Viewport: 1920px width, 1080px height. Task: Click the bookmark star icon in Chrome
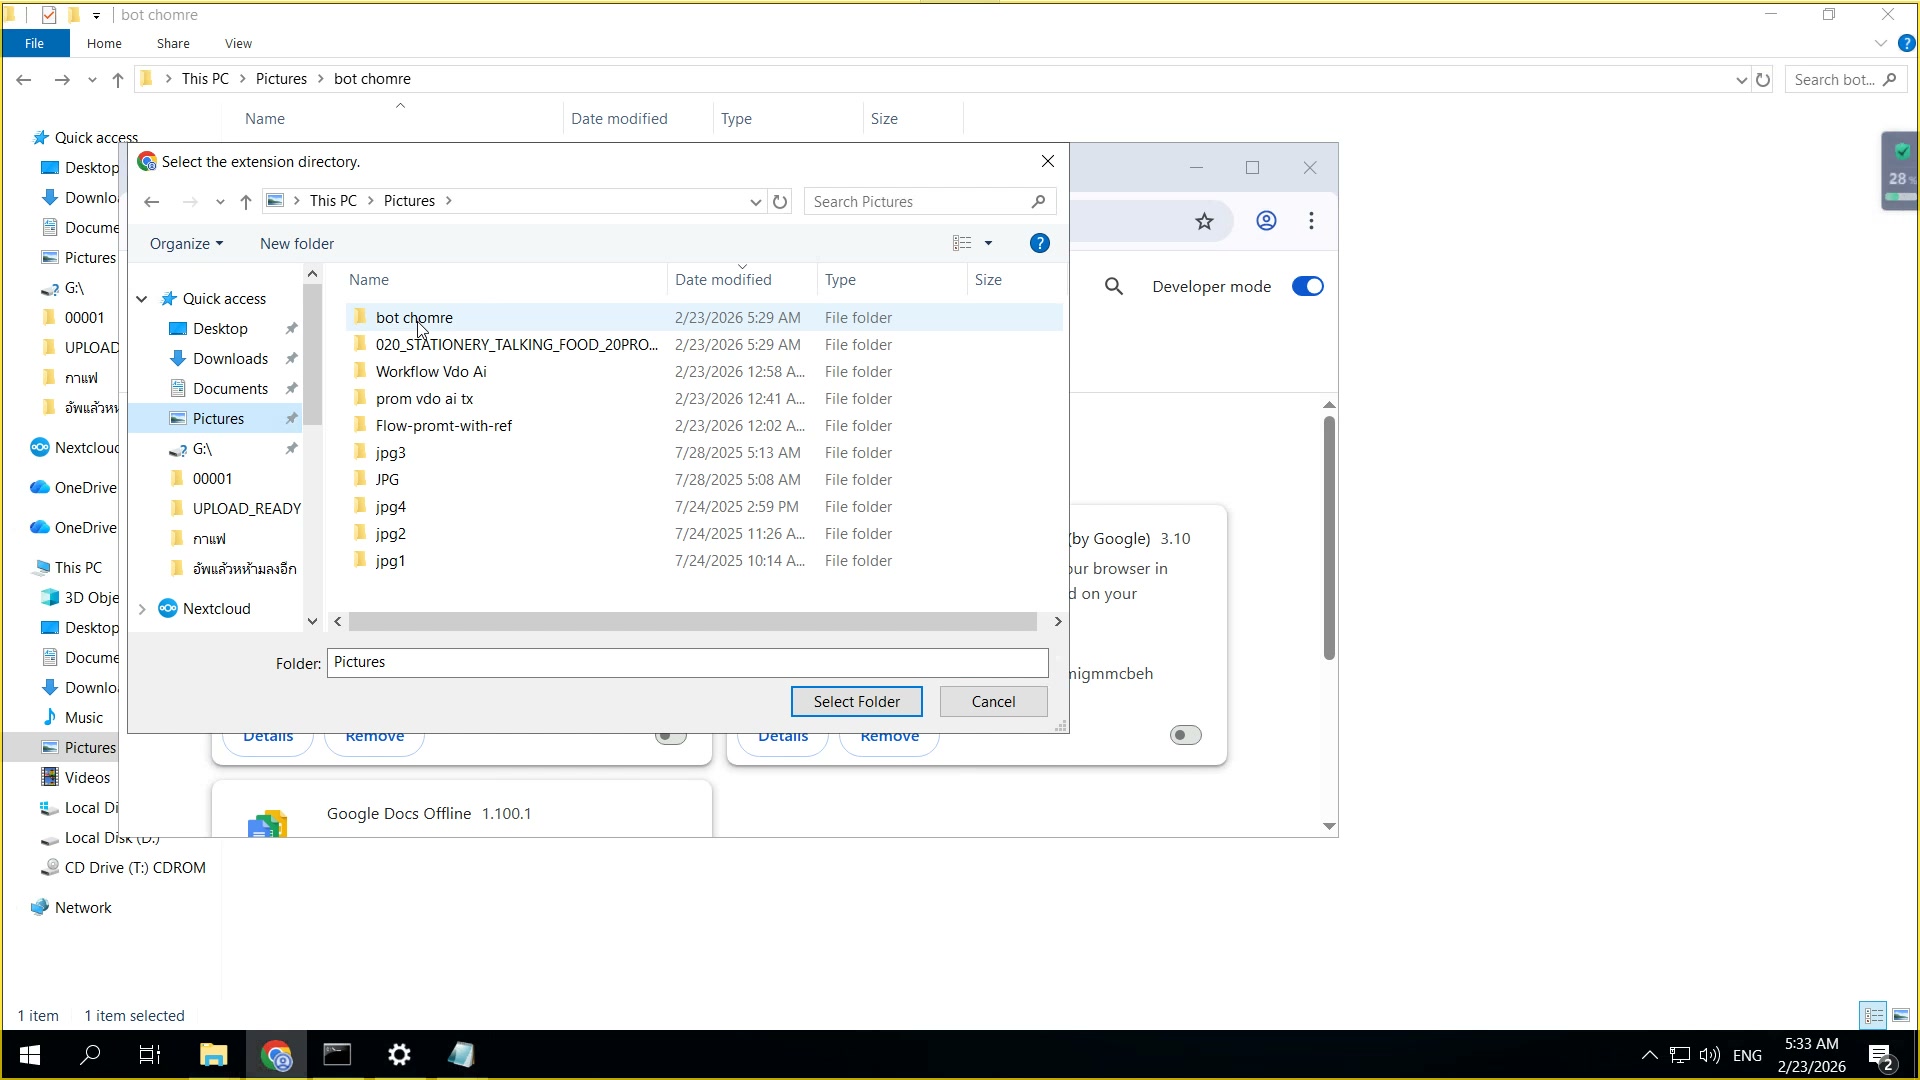1204,221
